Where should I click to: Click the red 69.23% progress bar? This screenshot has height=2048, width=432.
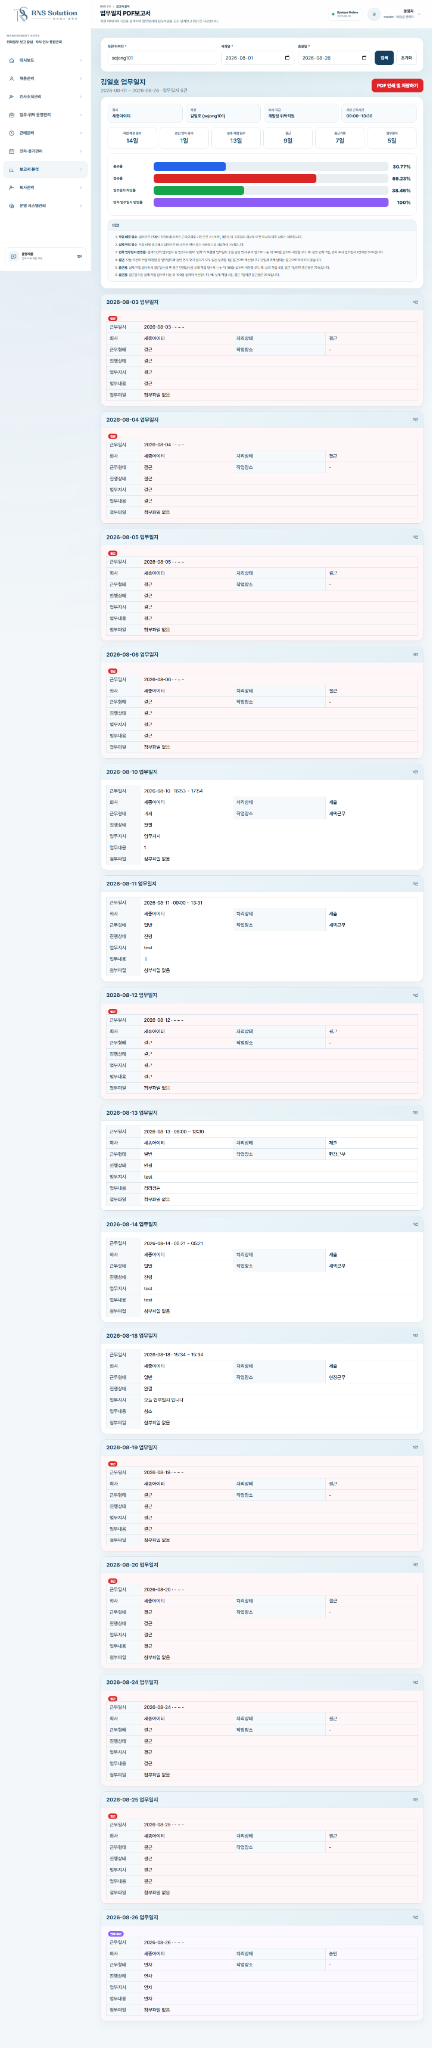[x=235, y=178]
